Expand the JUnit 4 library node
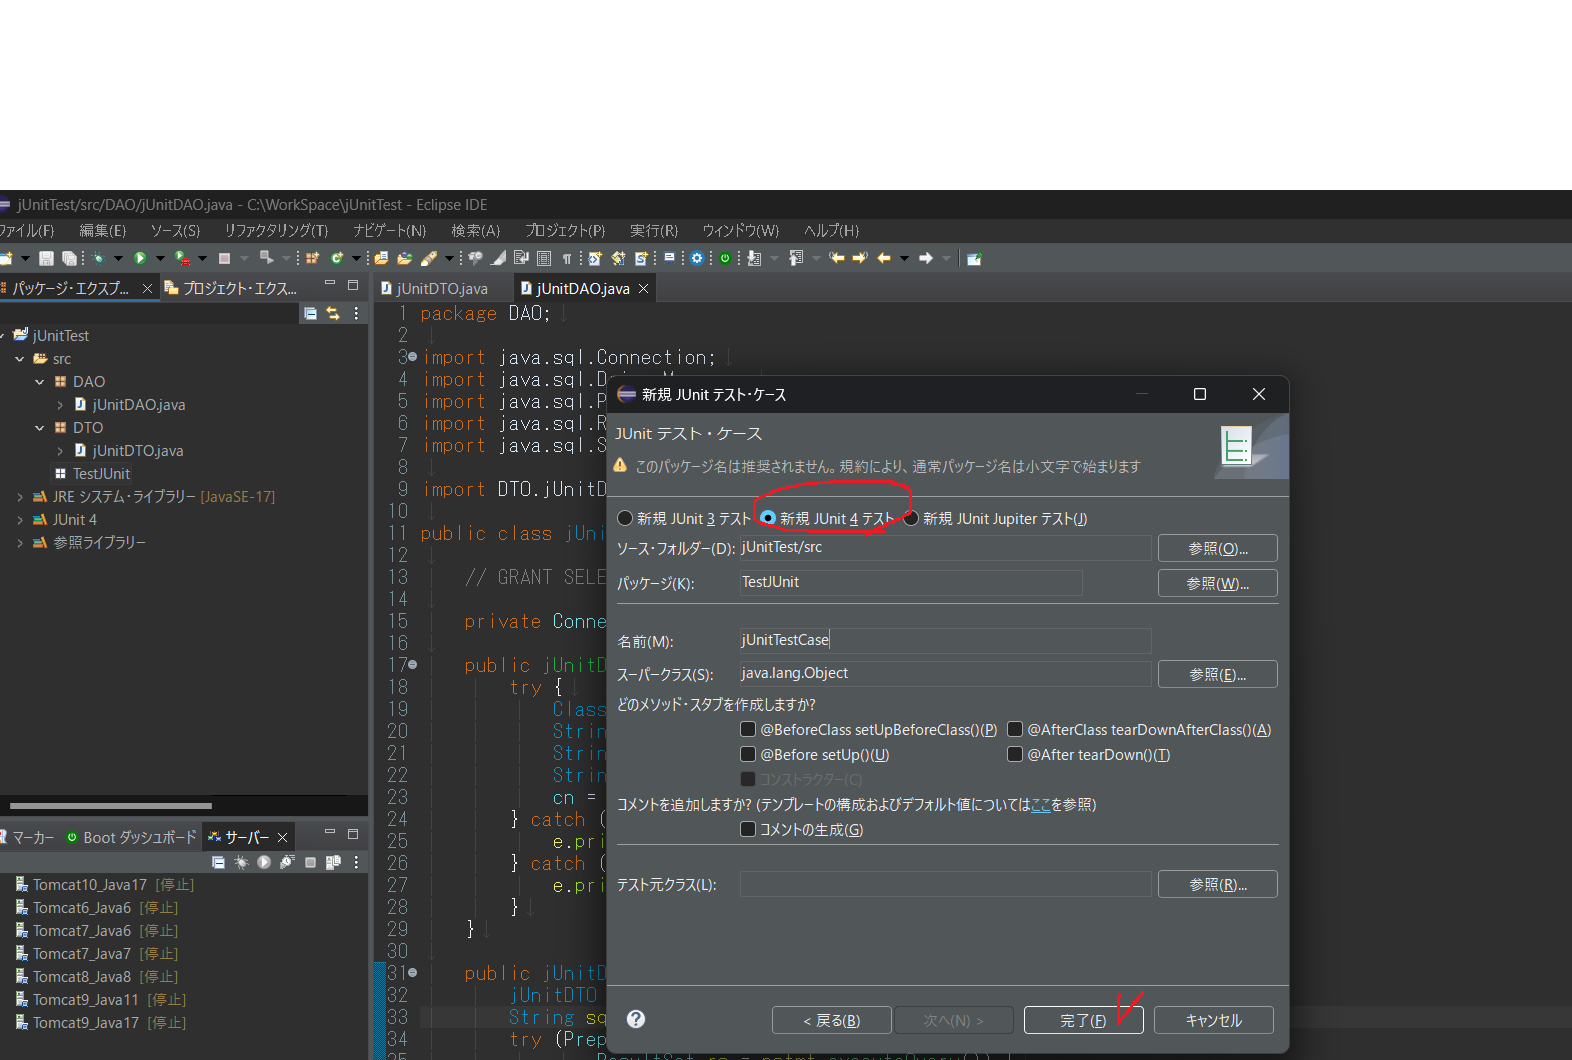 [x=19, y=520]
